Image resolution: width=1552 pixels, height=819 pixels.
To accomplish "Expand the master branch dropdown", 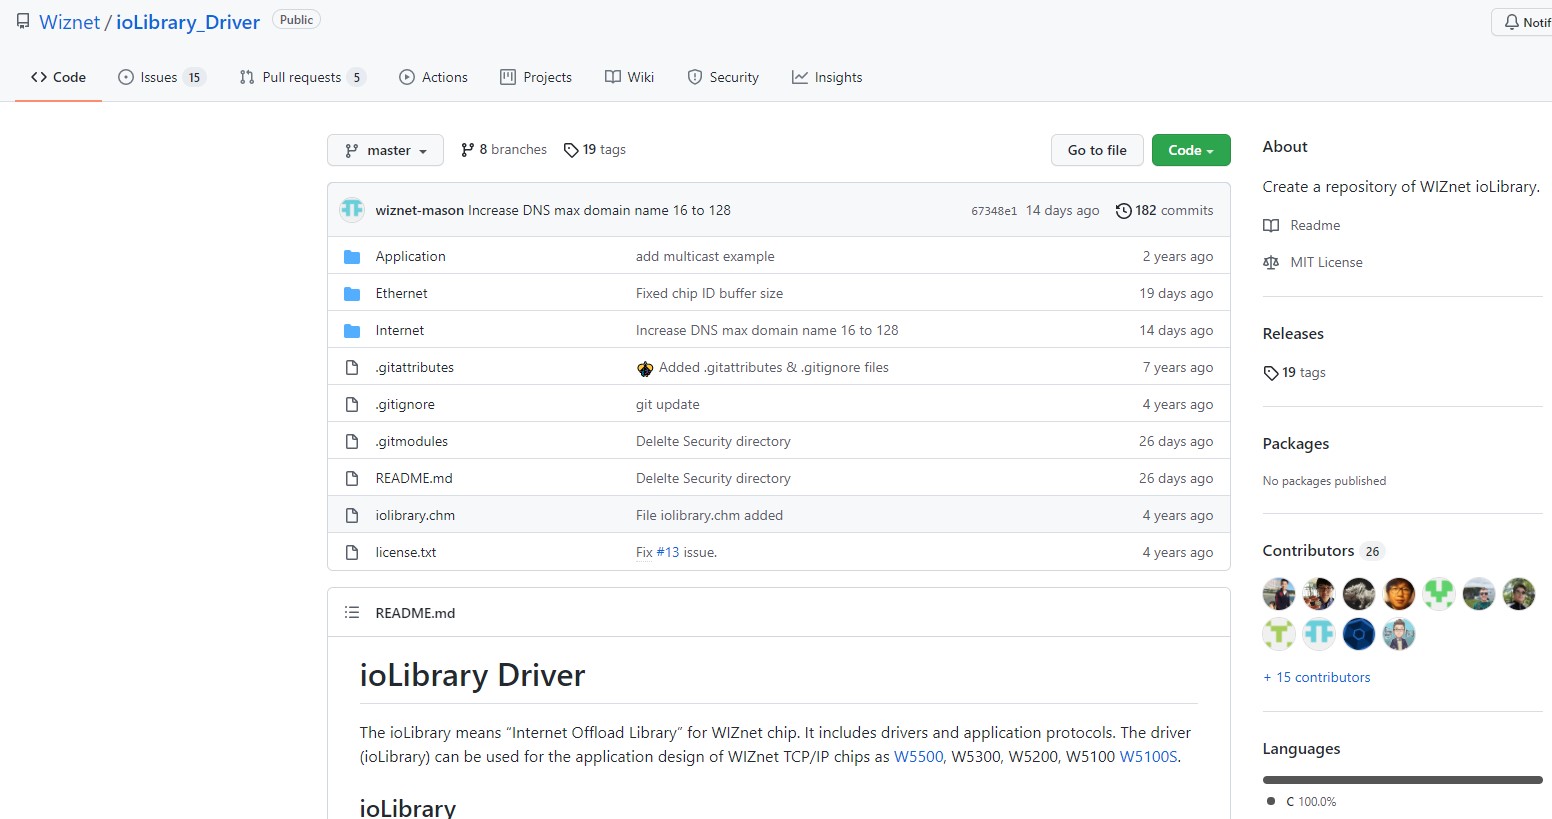I will [385, 150].
